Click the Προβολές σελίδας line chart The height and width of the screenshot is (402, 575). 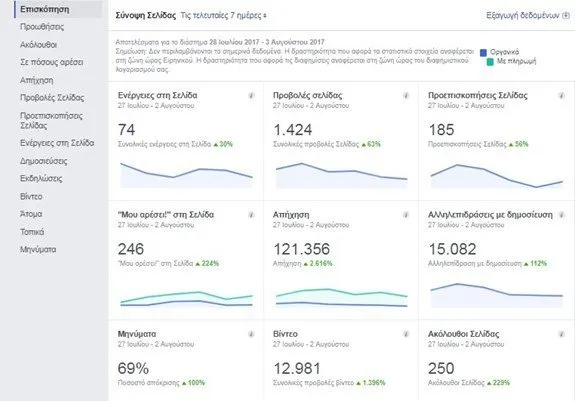pyautogui.click(x=341, y=175)
